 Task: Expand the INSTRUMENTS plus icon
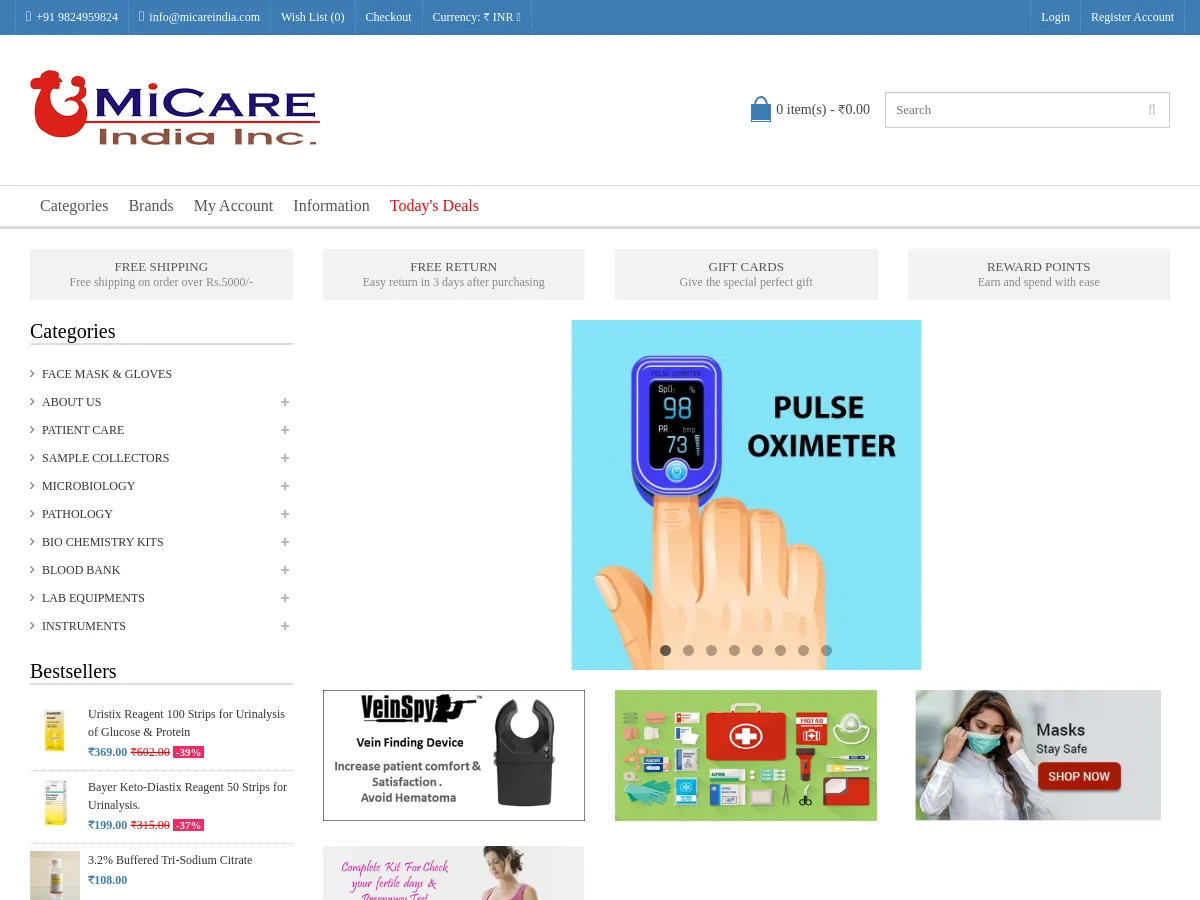(285, 626)
